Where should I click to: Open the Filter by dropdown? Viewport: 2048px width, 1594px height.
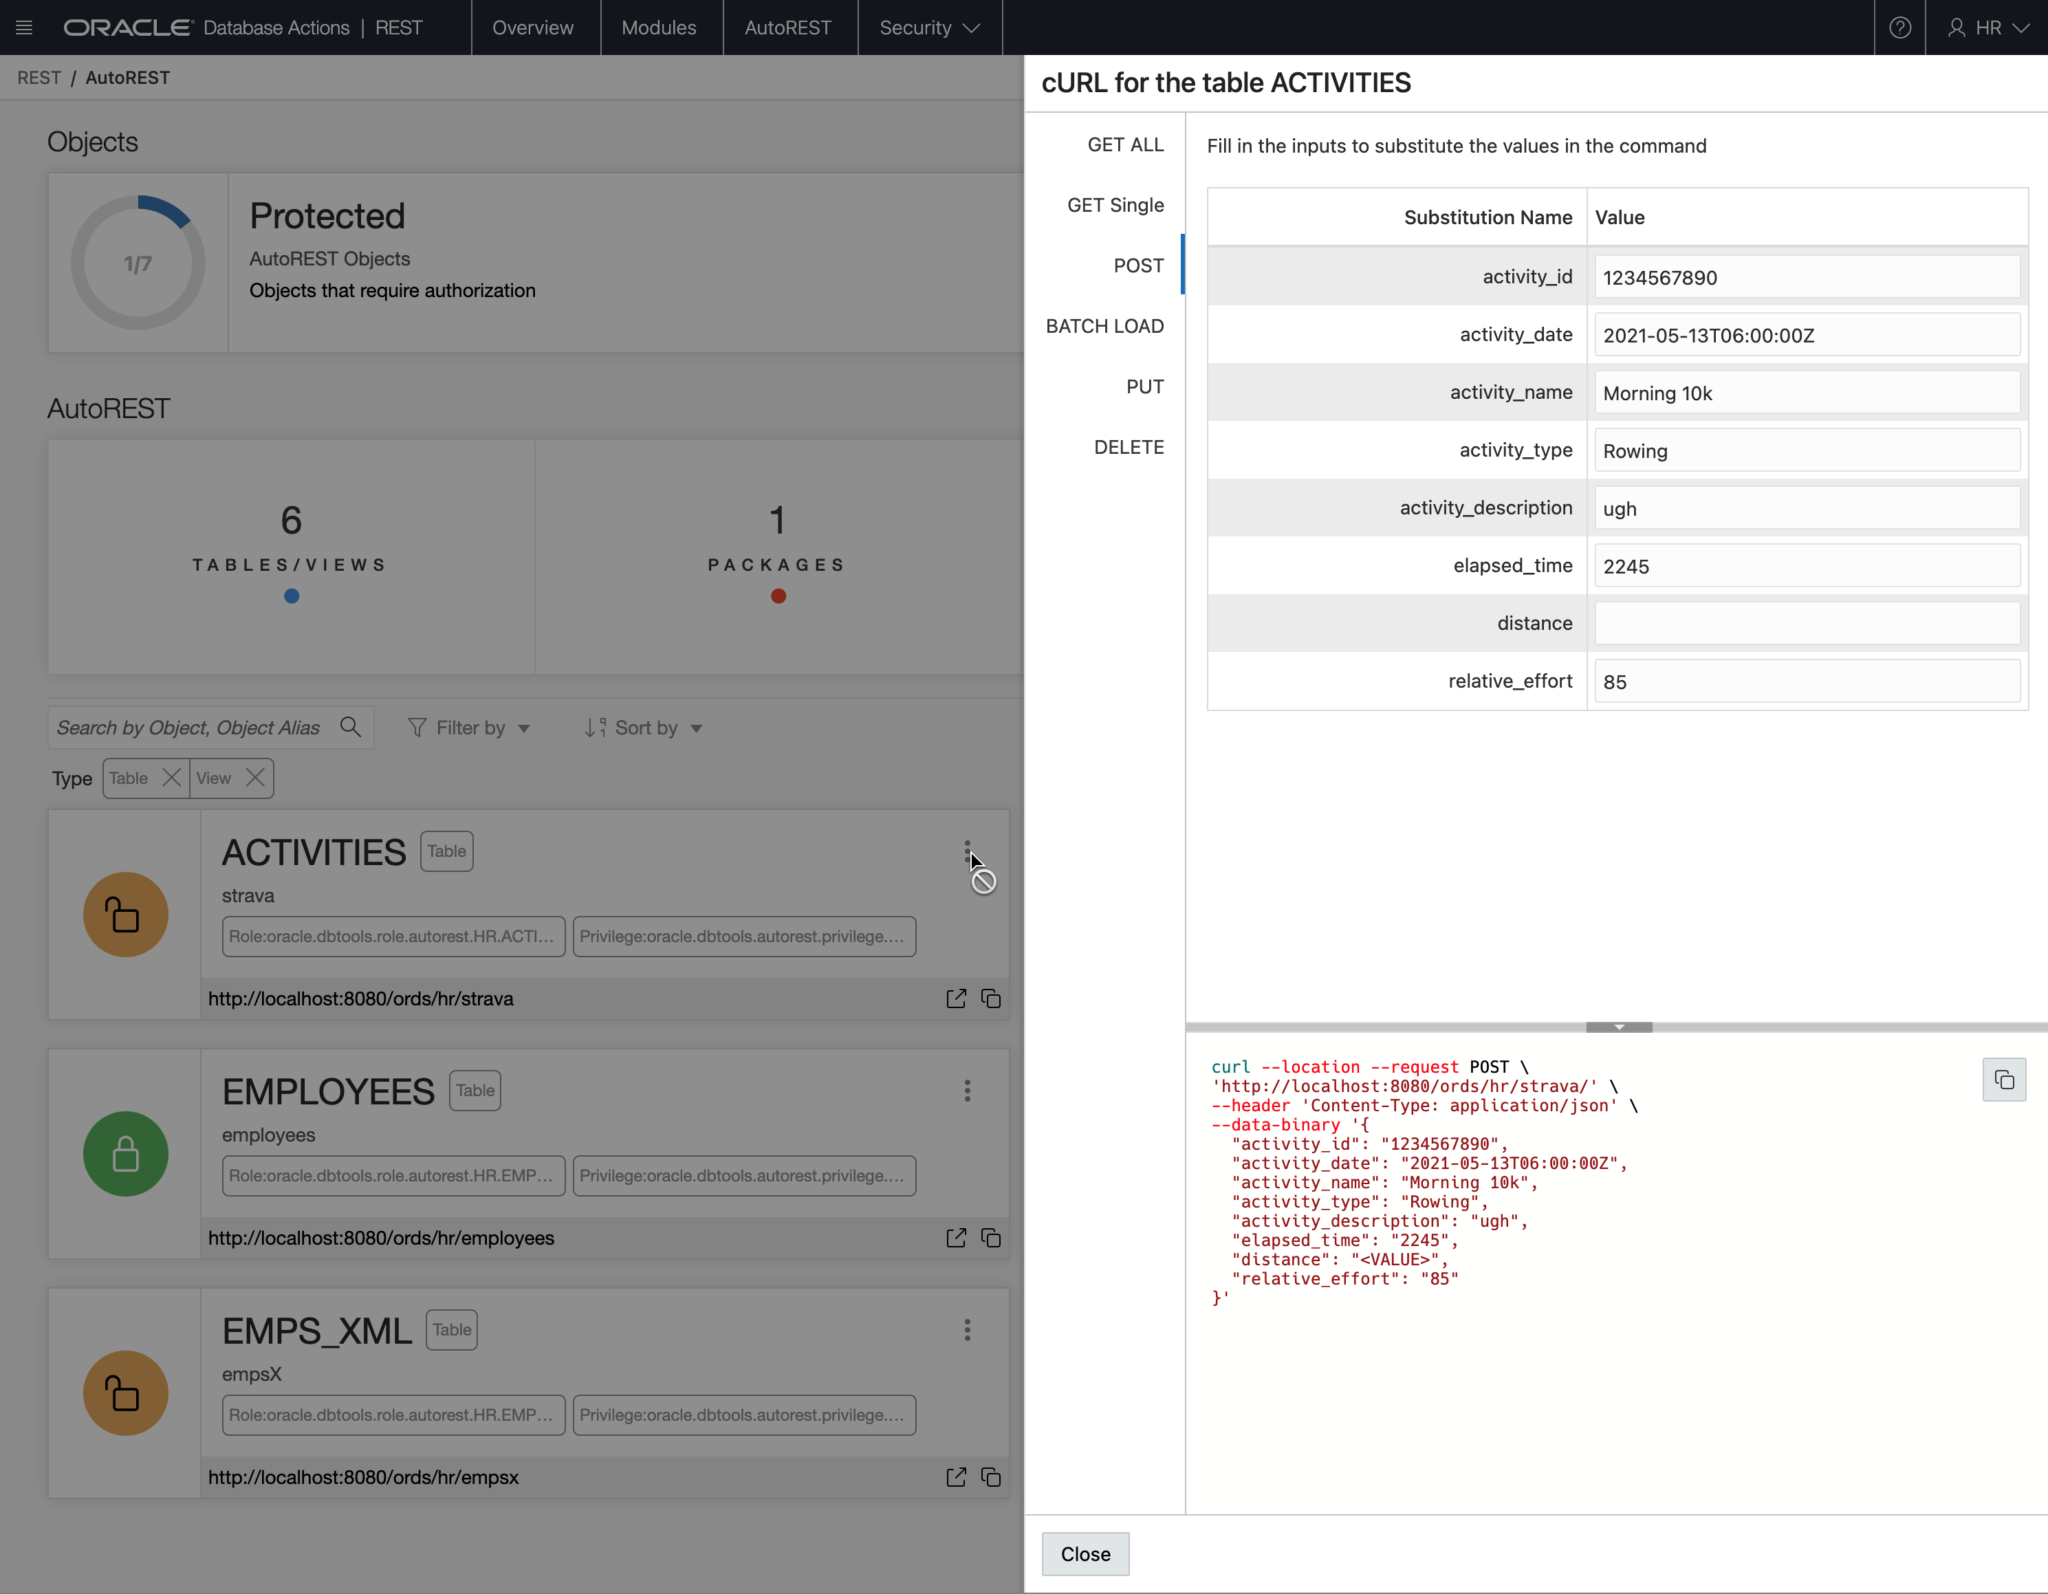tap(469, 727)
